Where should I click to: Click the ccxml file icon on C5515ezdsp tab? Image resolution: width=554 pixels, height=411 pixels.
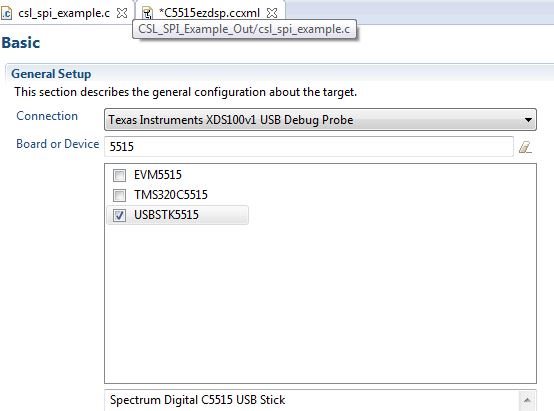147,13
